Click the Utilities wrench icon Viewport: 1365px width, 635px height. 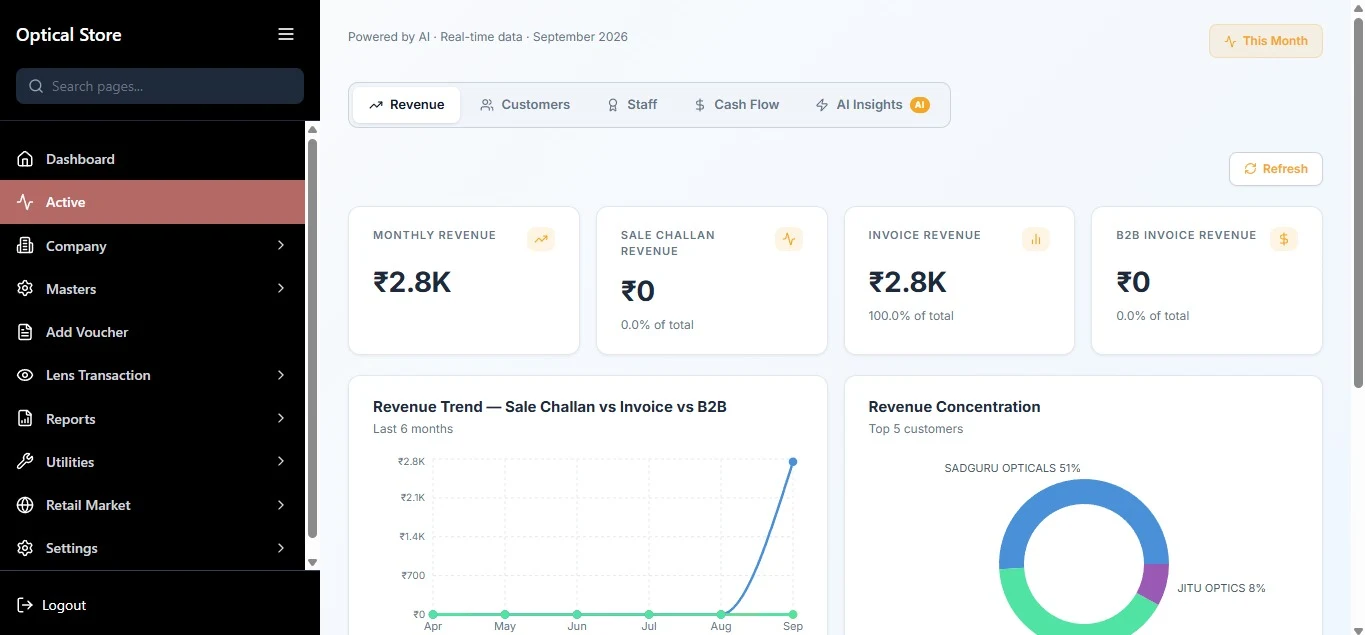25,461
